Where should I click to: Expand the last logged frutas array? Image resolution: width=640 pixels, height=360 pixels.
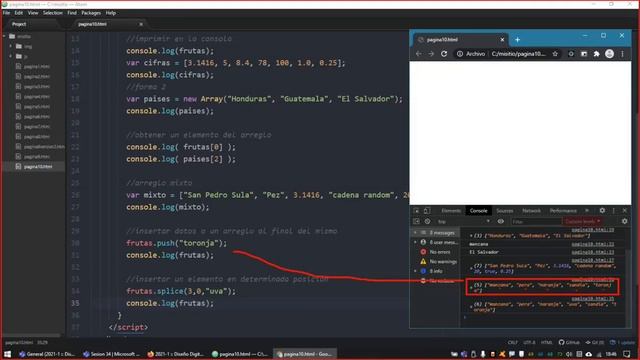[471, 307]
